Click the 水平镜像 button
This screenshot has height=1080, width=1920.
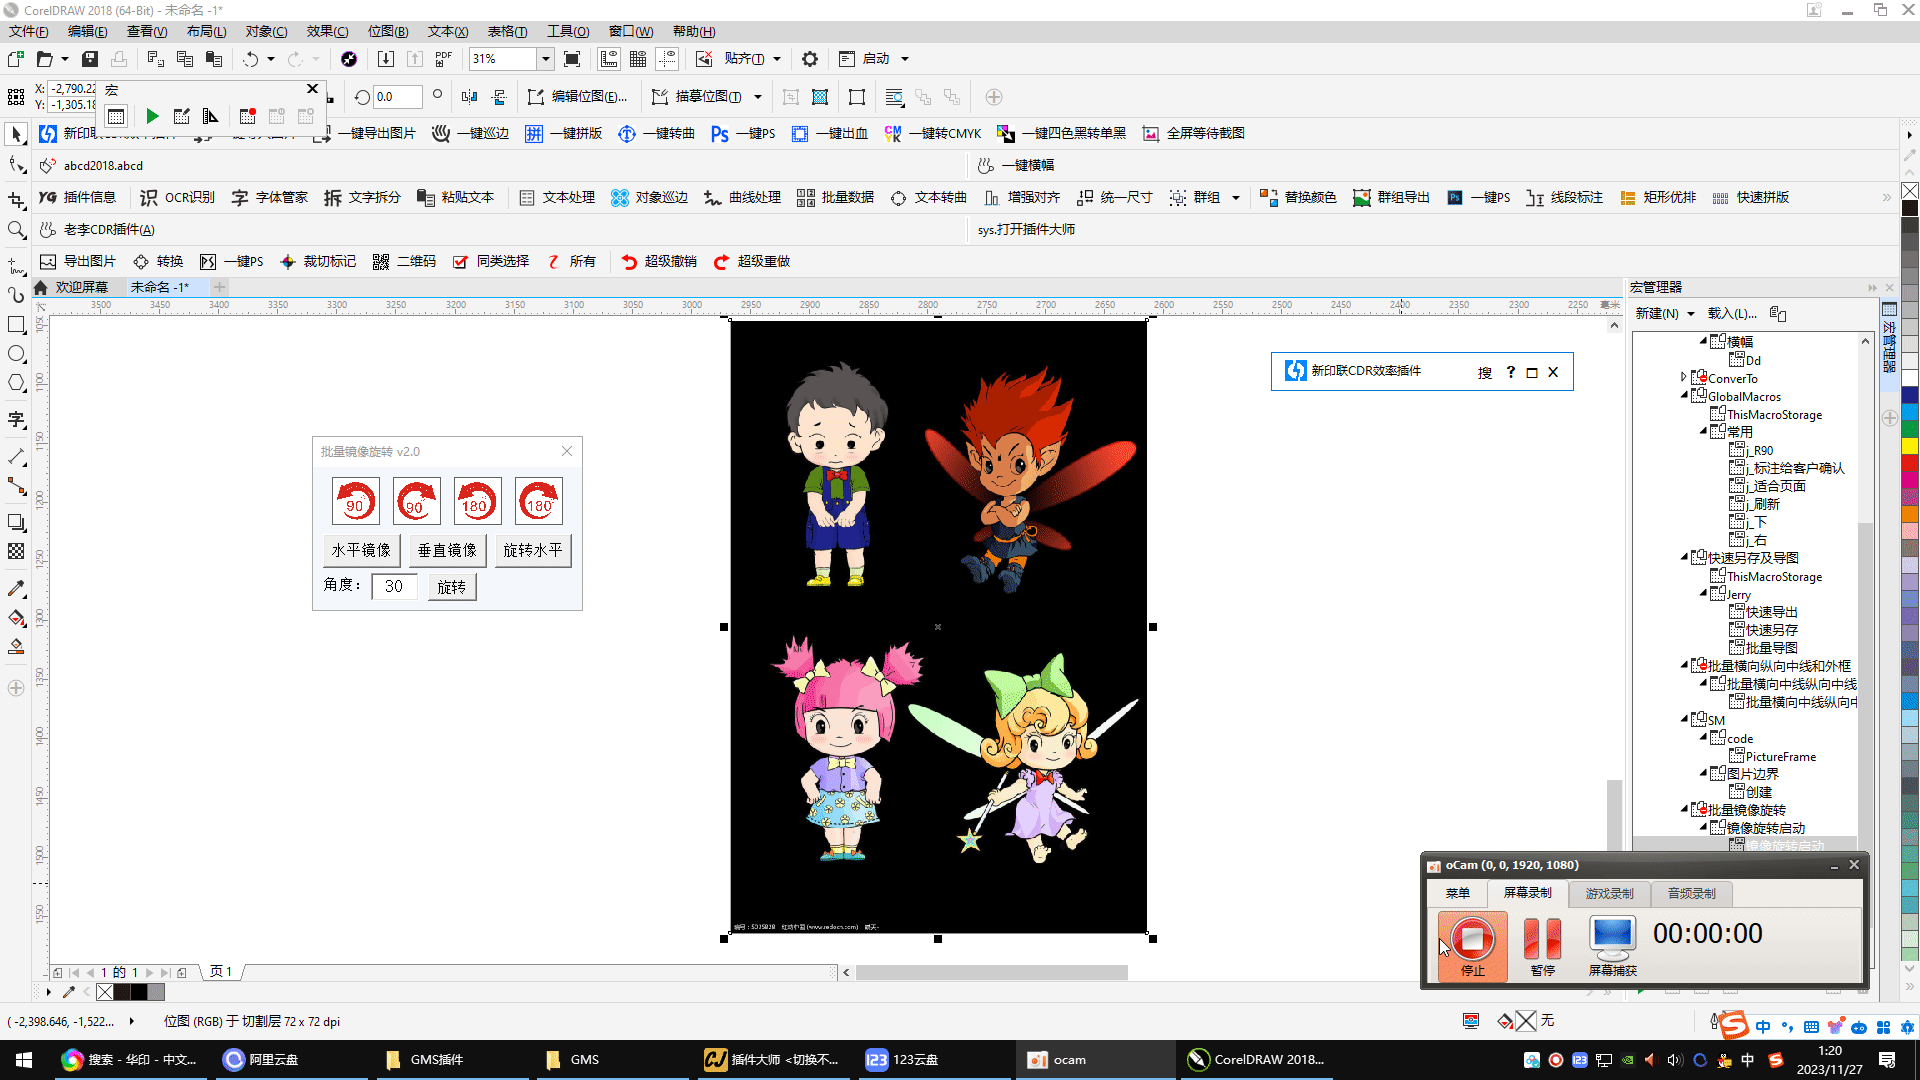(x=361, y=551)
